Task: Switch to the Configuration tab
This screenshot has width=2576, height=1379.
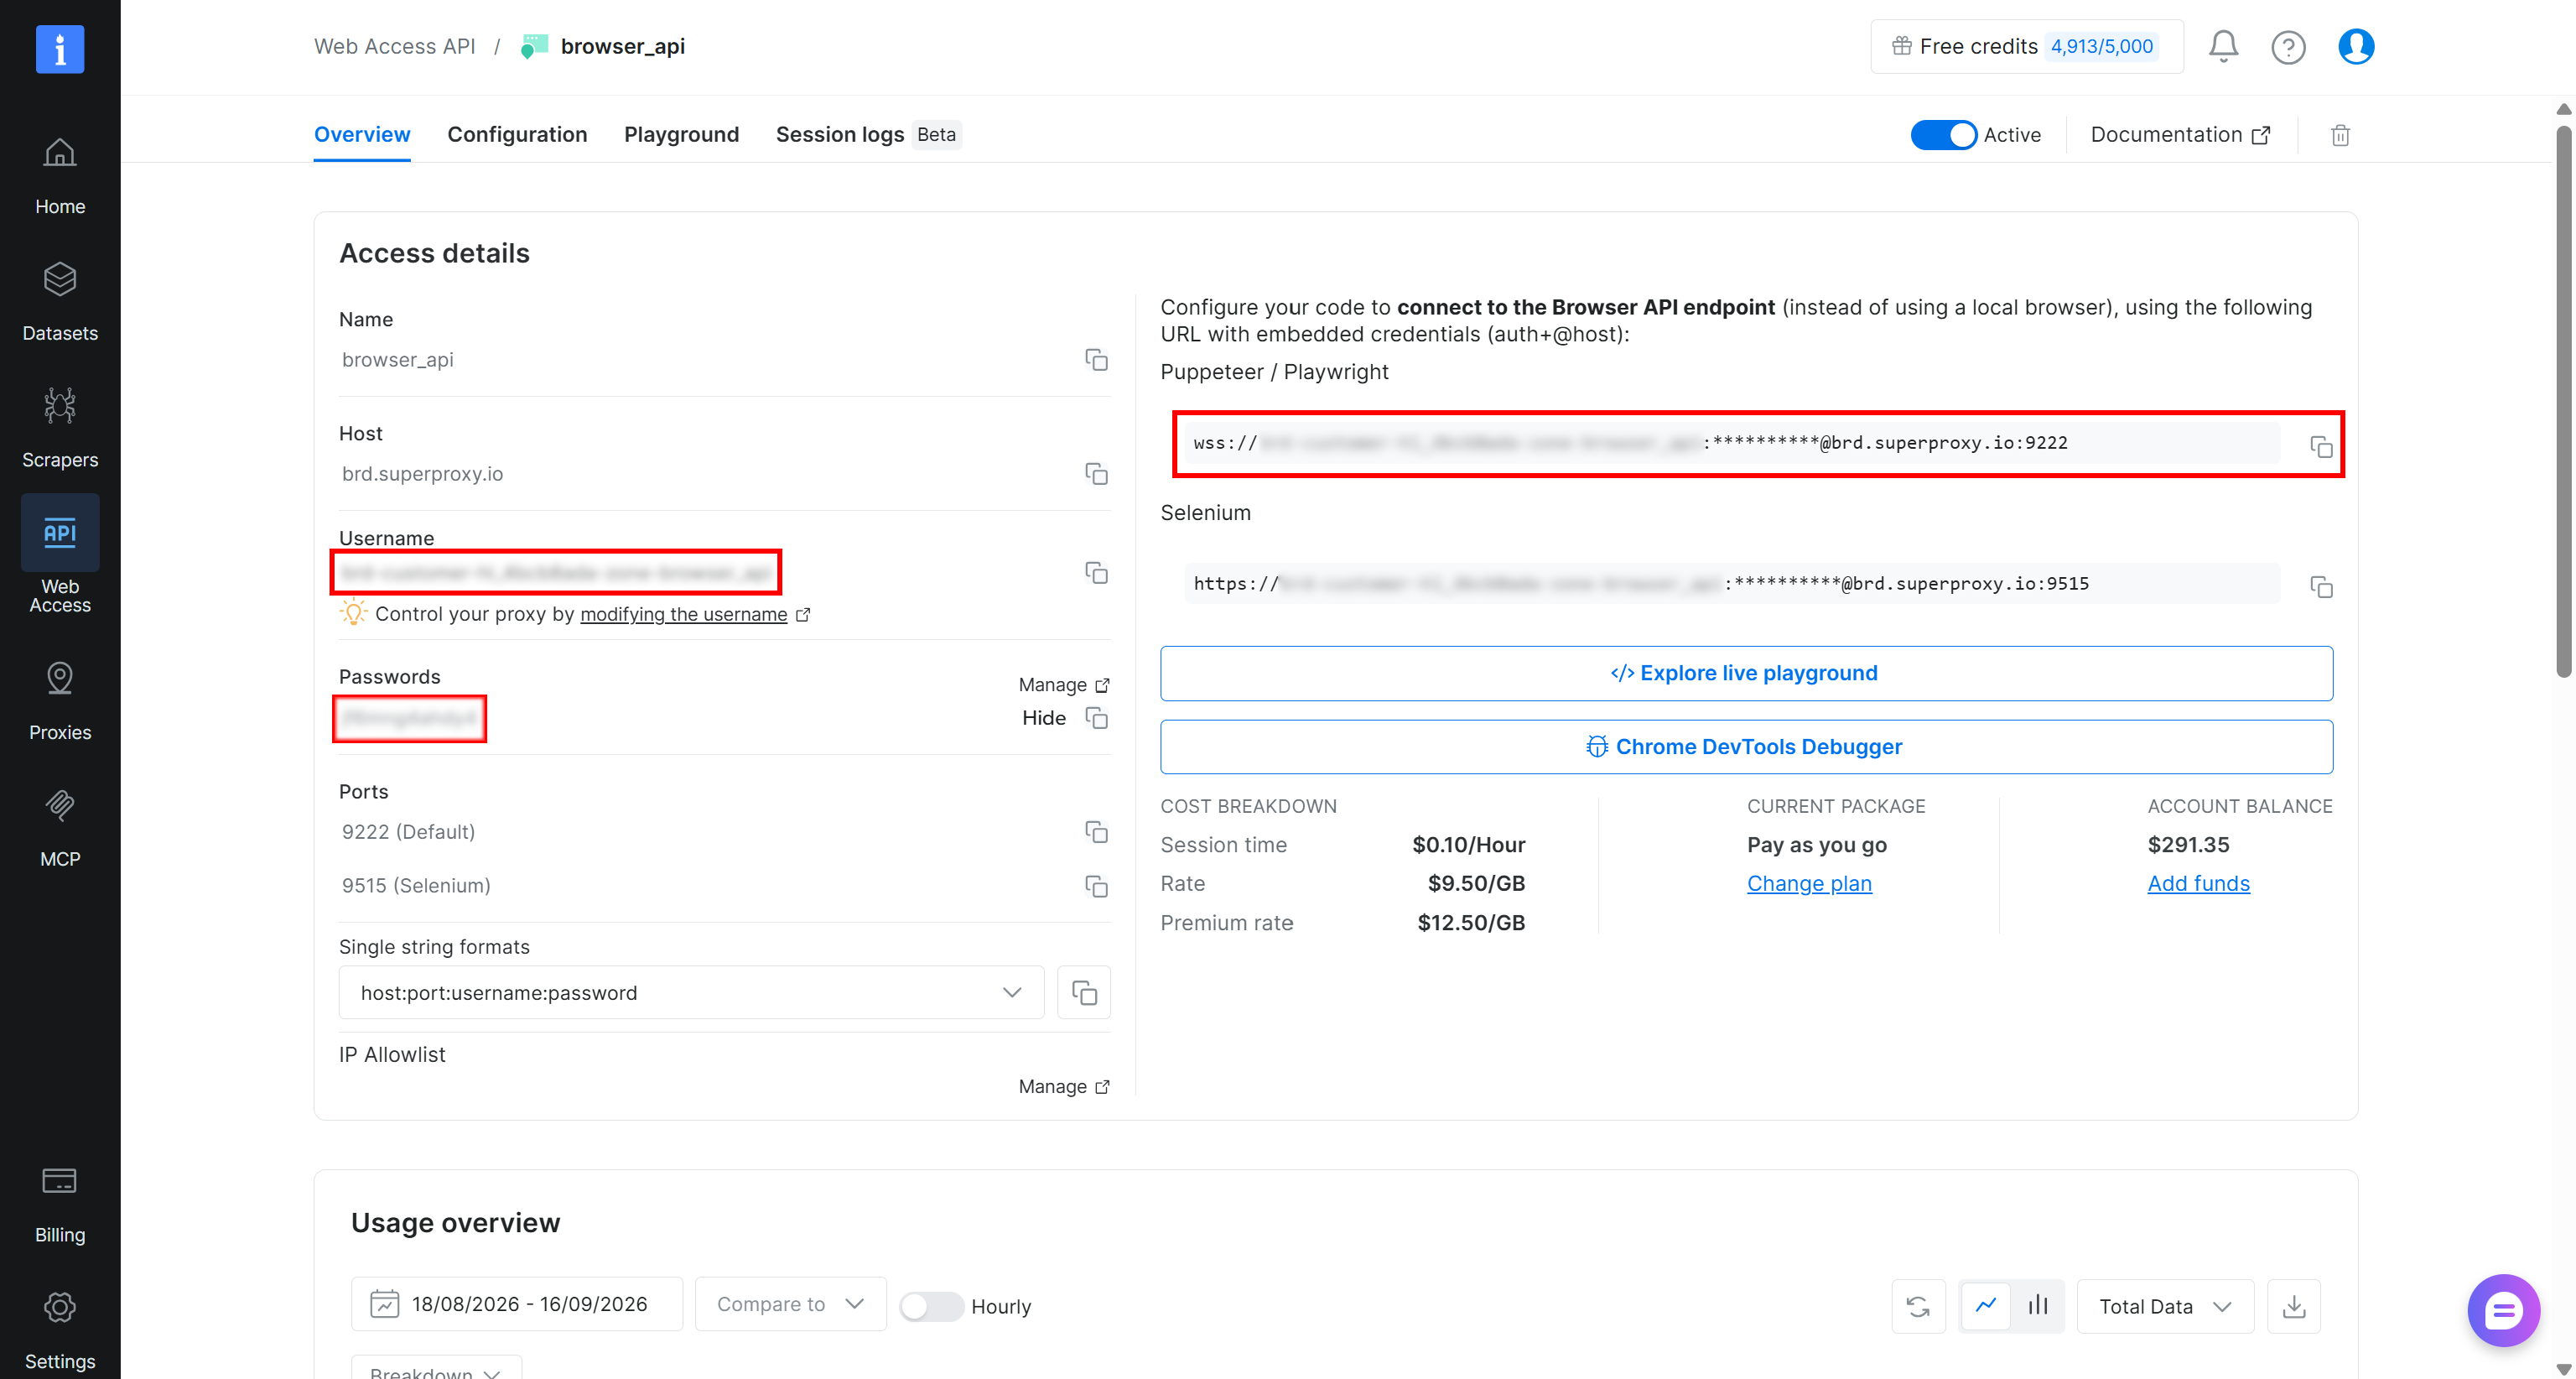Action: tap(517, 135)
